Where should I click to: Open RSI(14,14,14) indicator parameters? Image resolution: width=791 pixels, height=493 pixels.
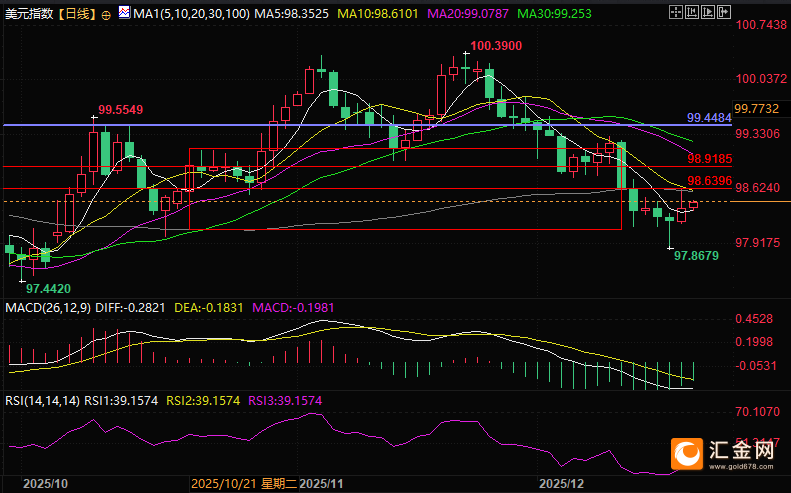click(42, 401)
